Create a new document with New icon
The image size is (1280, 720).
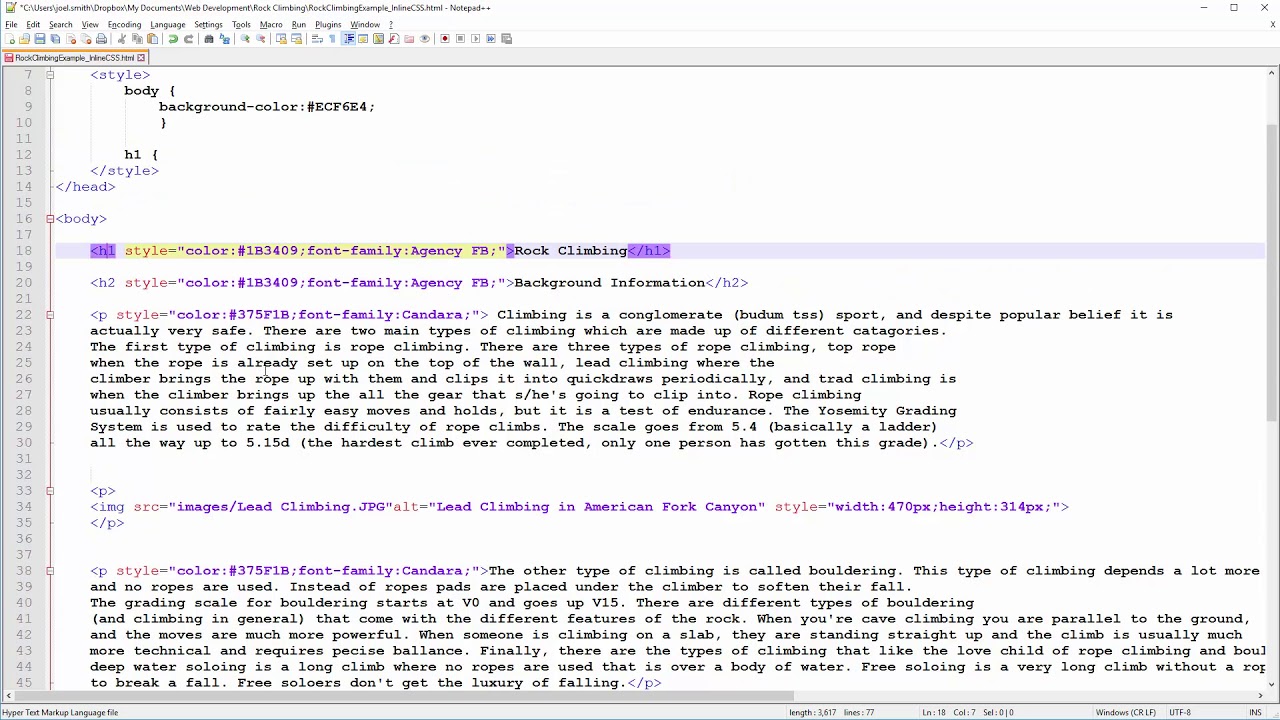pos(9,39)
